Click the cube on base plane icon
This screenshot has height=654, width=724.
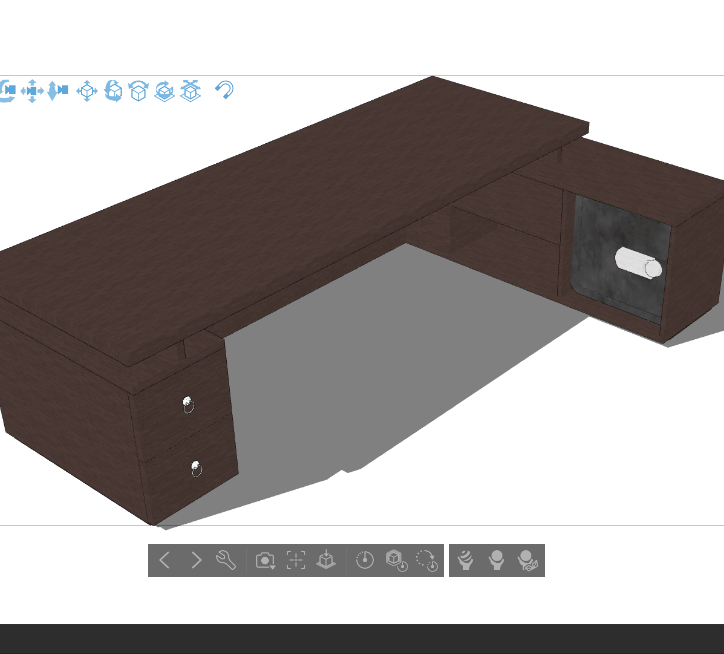pyautogui.click(x=326, y=560)
